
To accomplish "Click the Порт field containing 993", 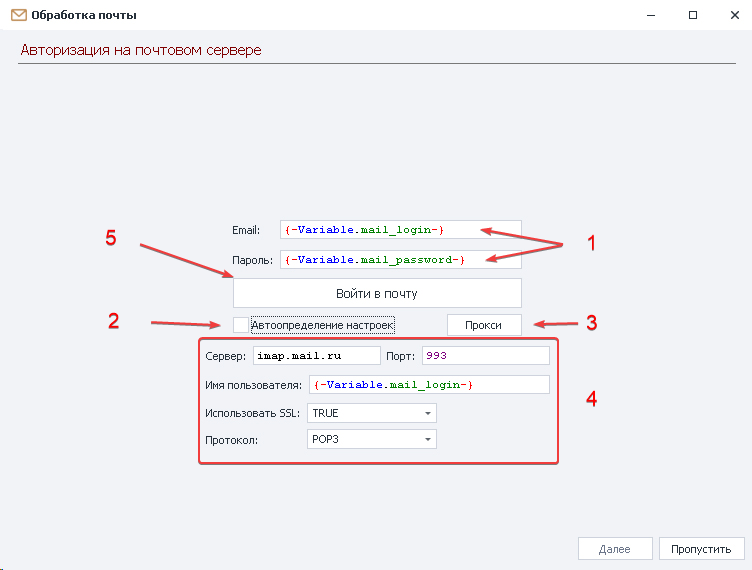I will [485, 355].
